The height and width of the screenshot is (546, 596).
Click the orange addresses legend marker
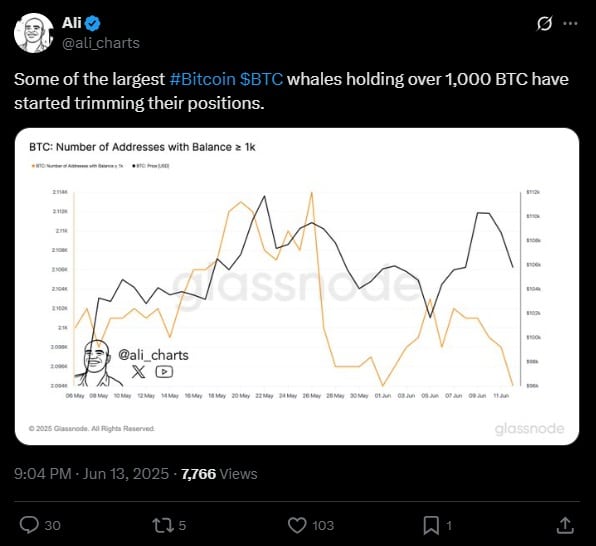(x=33, y=166)
